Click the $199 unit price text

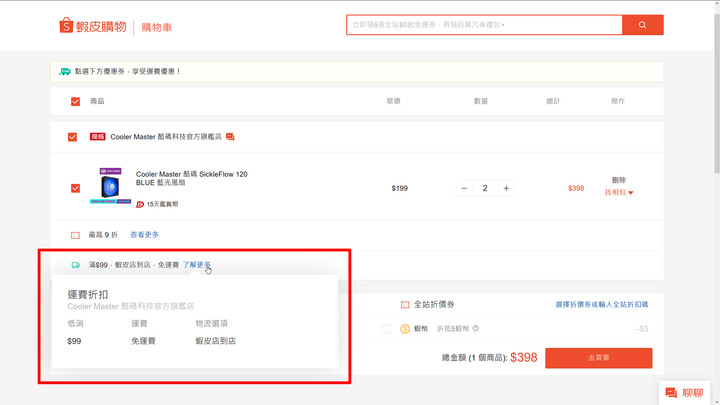click(x=399, y=188)
